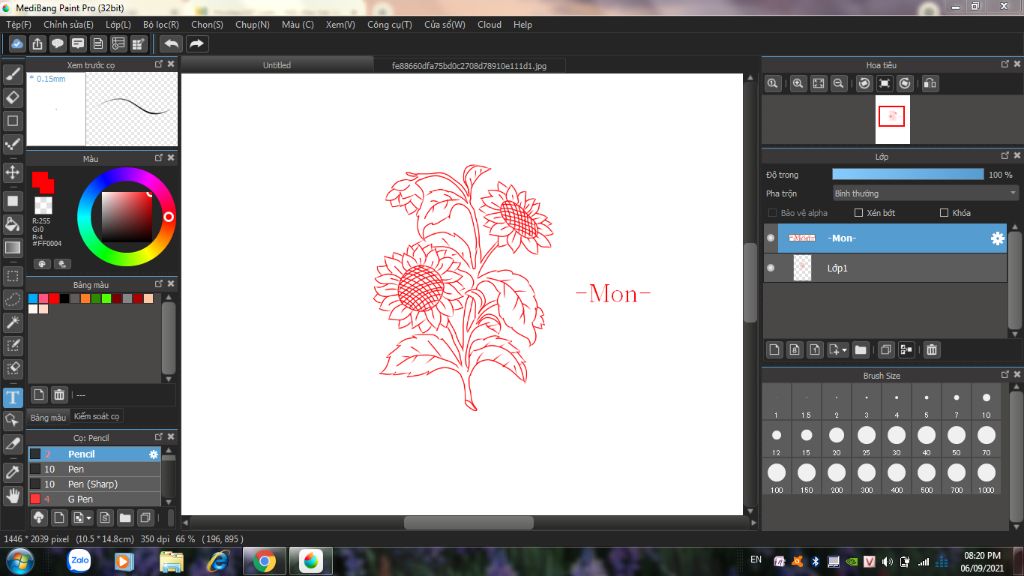Click the volume icon in system tray
This screenshot has width=1024, height=576.
click(887, 561)
